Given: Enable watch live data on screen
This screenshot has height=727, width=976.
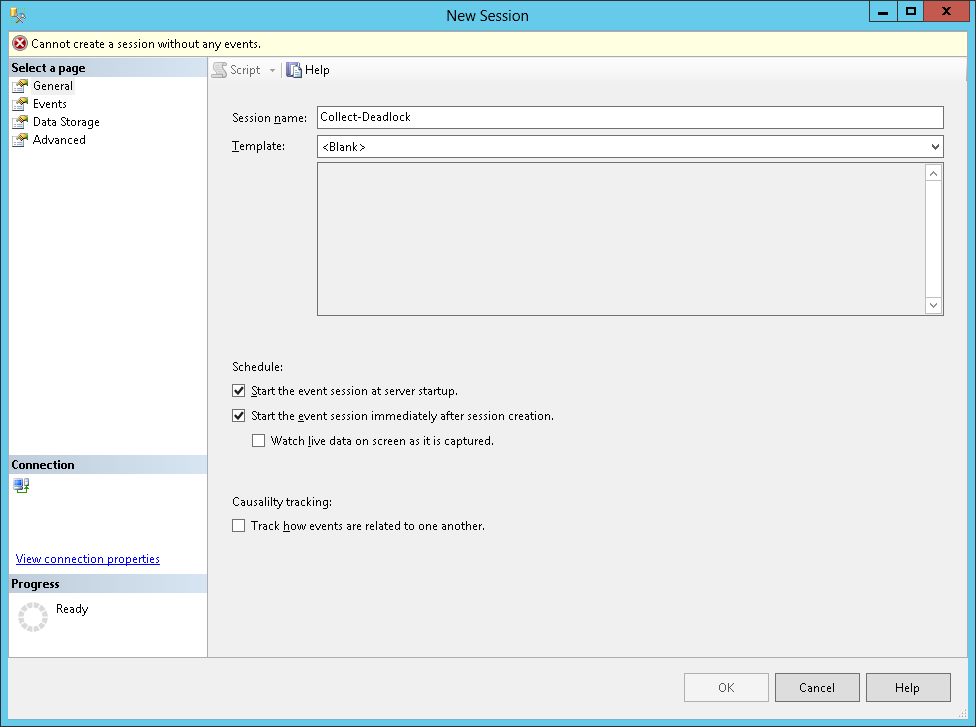Looking at the screenshot, I should coord(258,440).
